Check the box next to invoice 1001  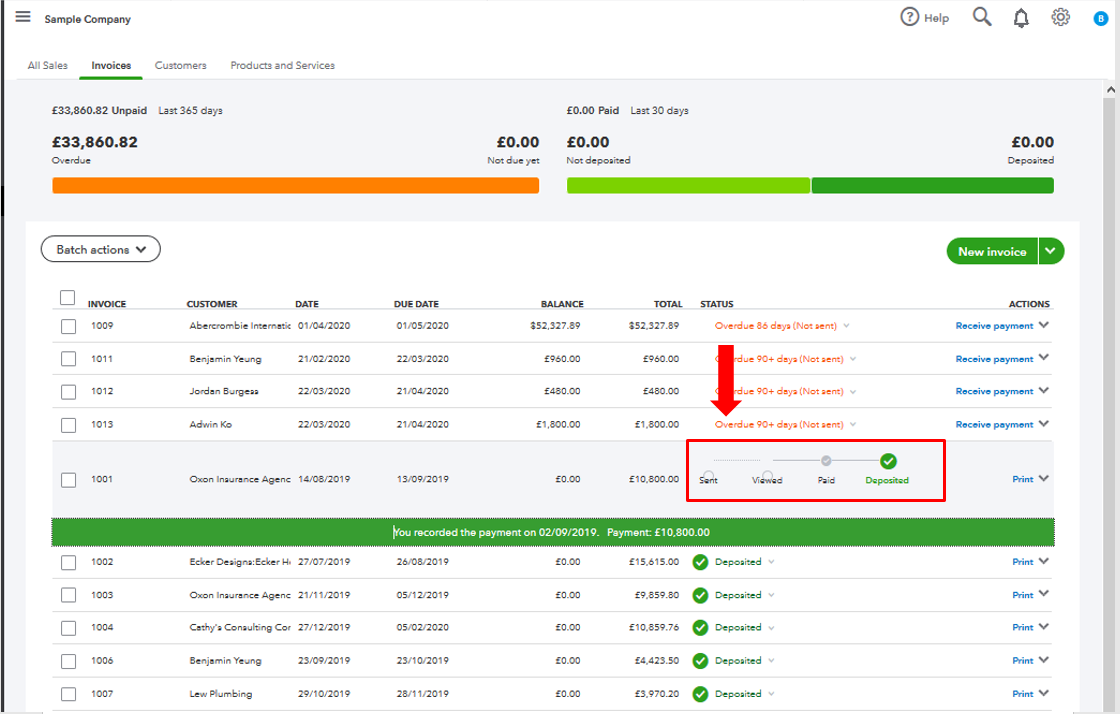point(67,480)
